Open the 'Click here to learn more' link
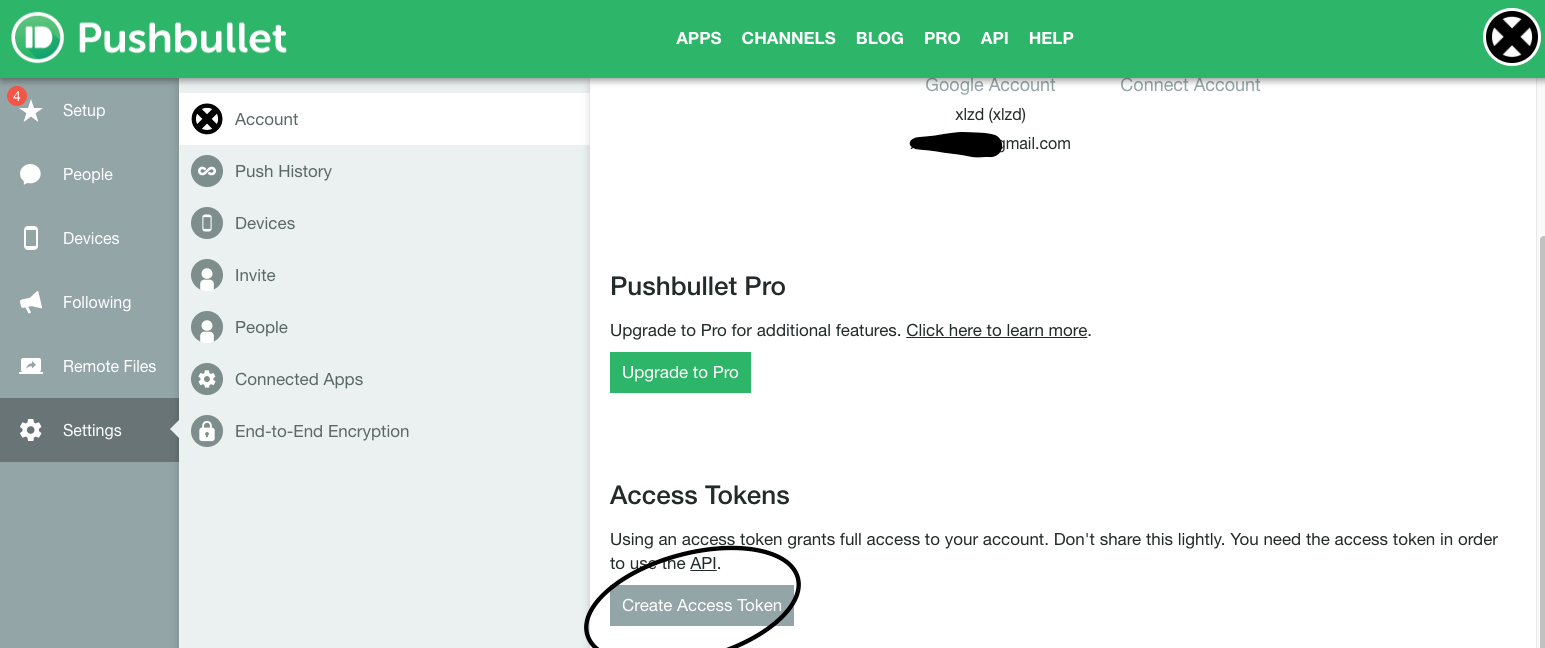The width and height of the screenshot is (1545, 648). (996, 330)
